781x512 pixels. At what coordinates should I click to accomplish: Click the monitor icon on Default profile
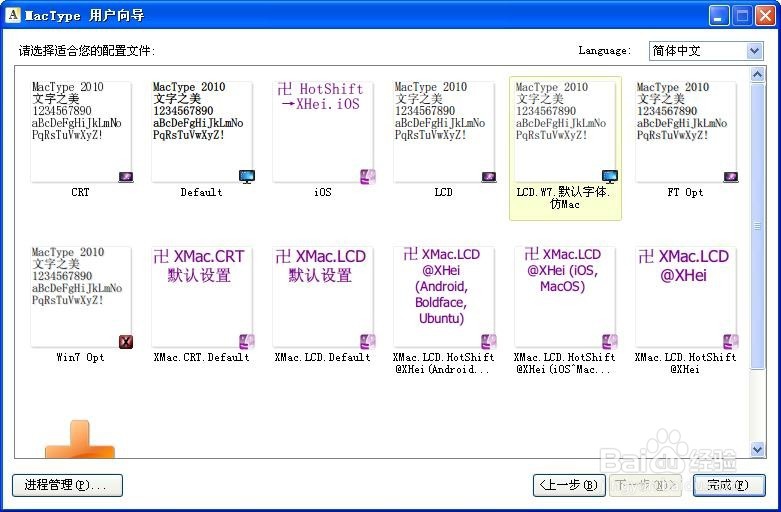point(247,176)
